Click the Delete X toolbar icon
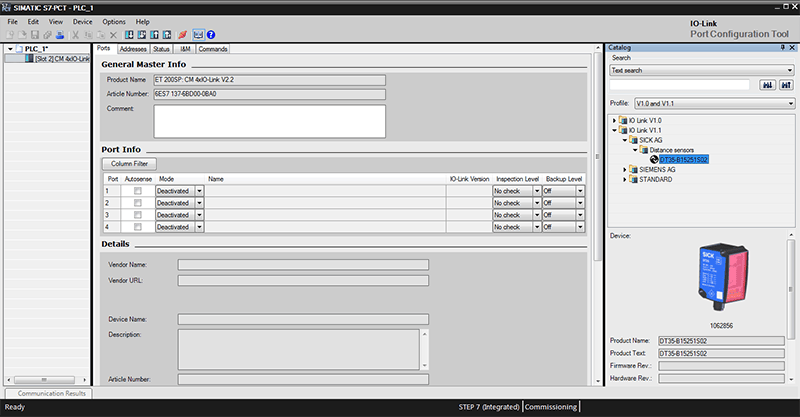800x417 pixels. click(x=113, y=35)
